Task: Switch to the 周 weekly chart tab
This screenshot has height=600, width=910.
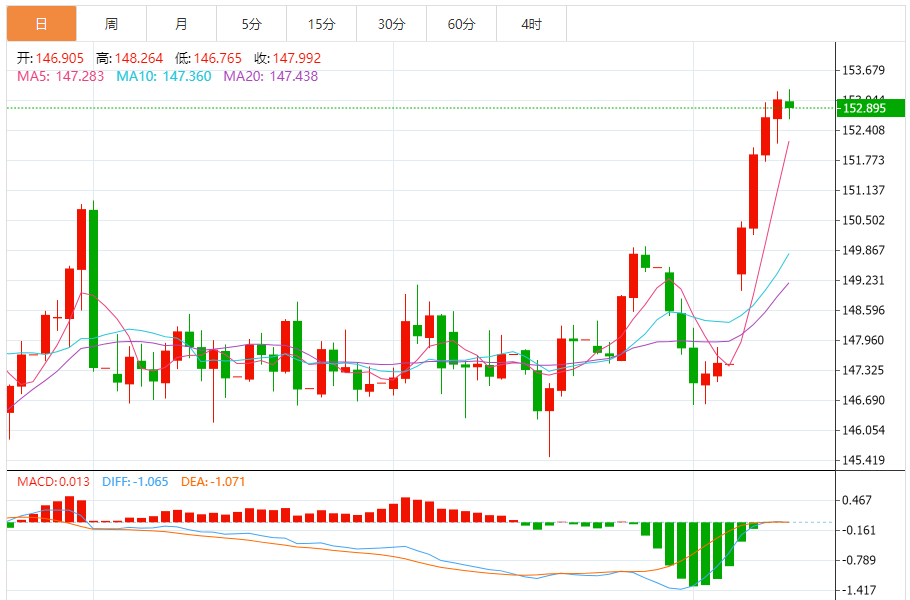Action: (111, 23)
